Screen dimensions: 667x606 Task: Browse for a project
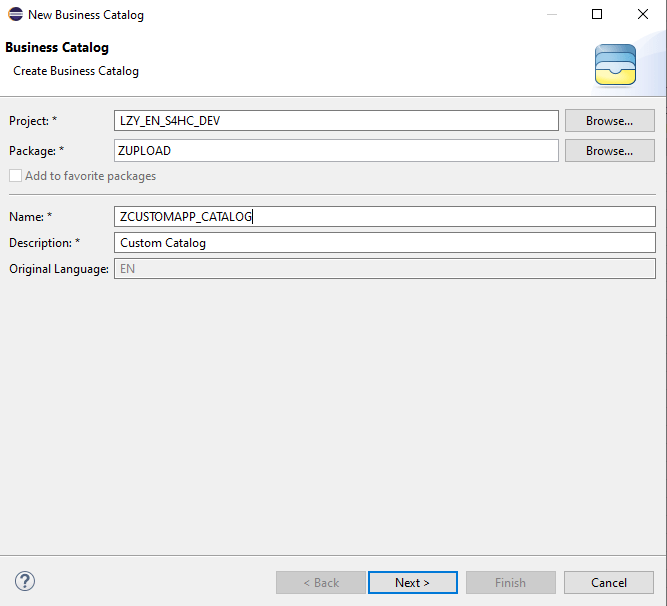(x=609, y=121)
